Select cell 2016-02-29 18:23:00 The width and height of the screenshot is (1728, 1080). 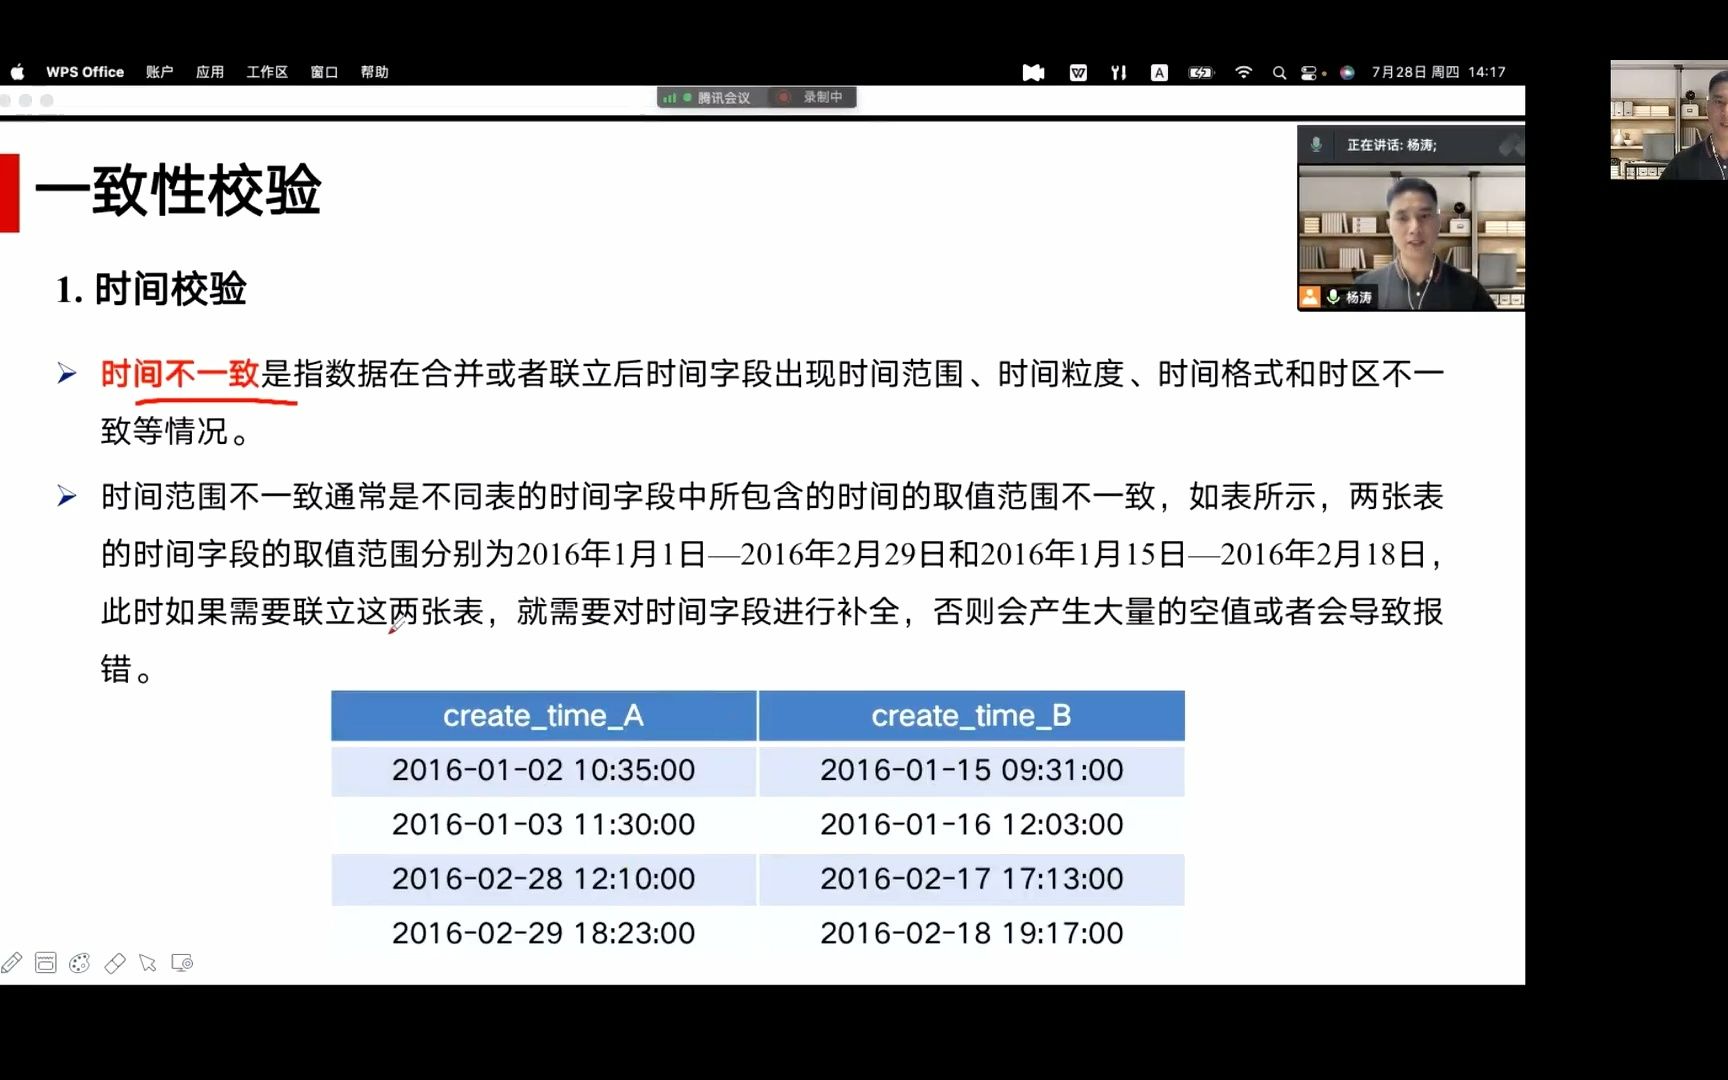[543, 933]
